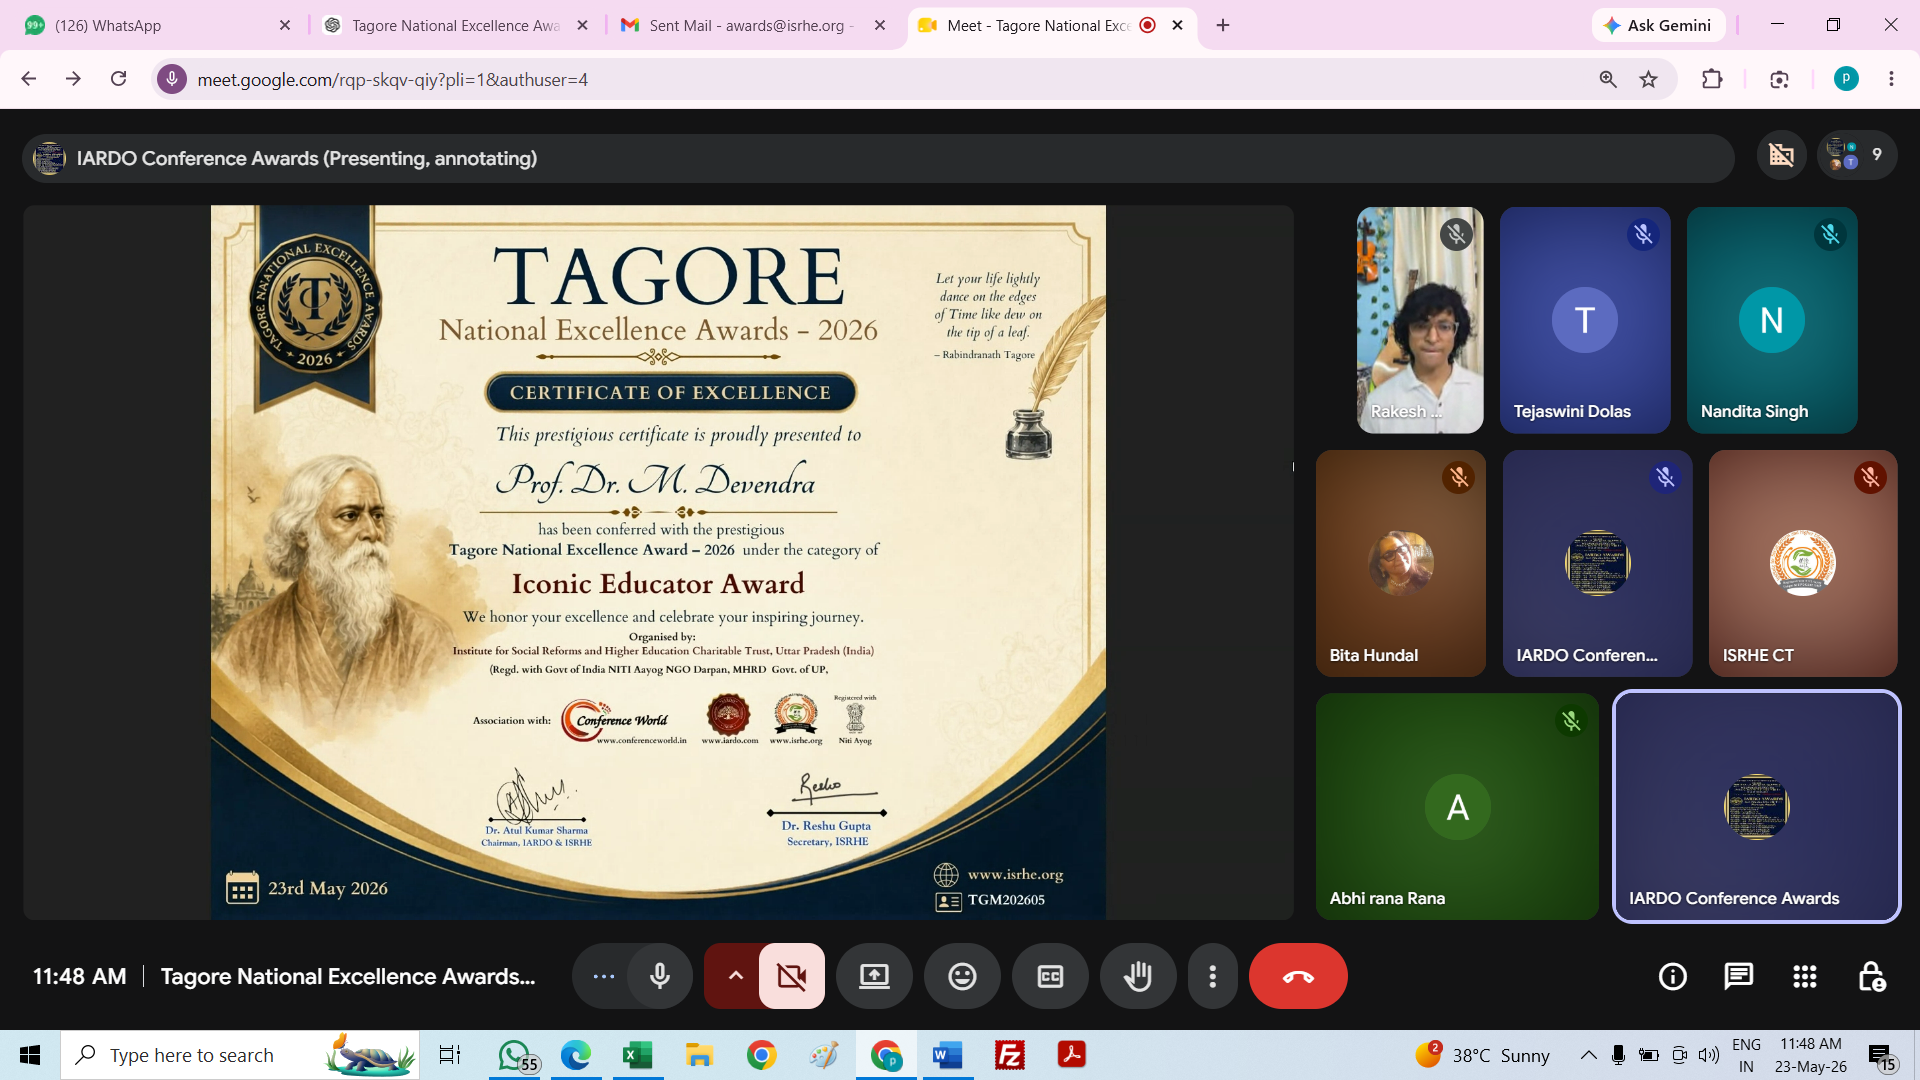Open the zoom level icon in address bar
1920x1080 pixels.
tap(1608, 79)
